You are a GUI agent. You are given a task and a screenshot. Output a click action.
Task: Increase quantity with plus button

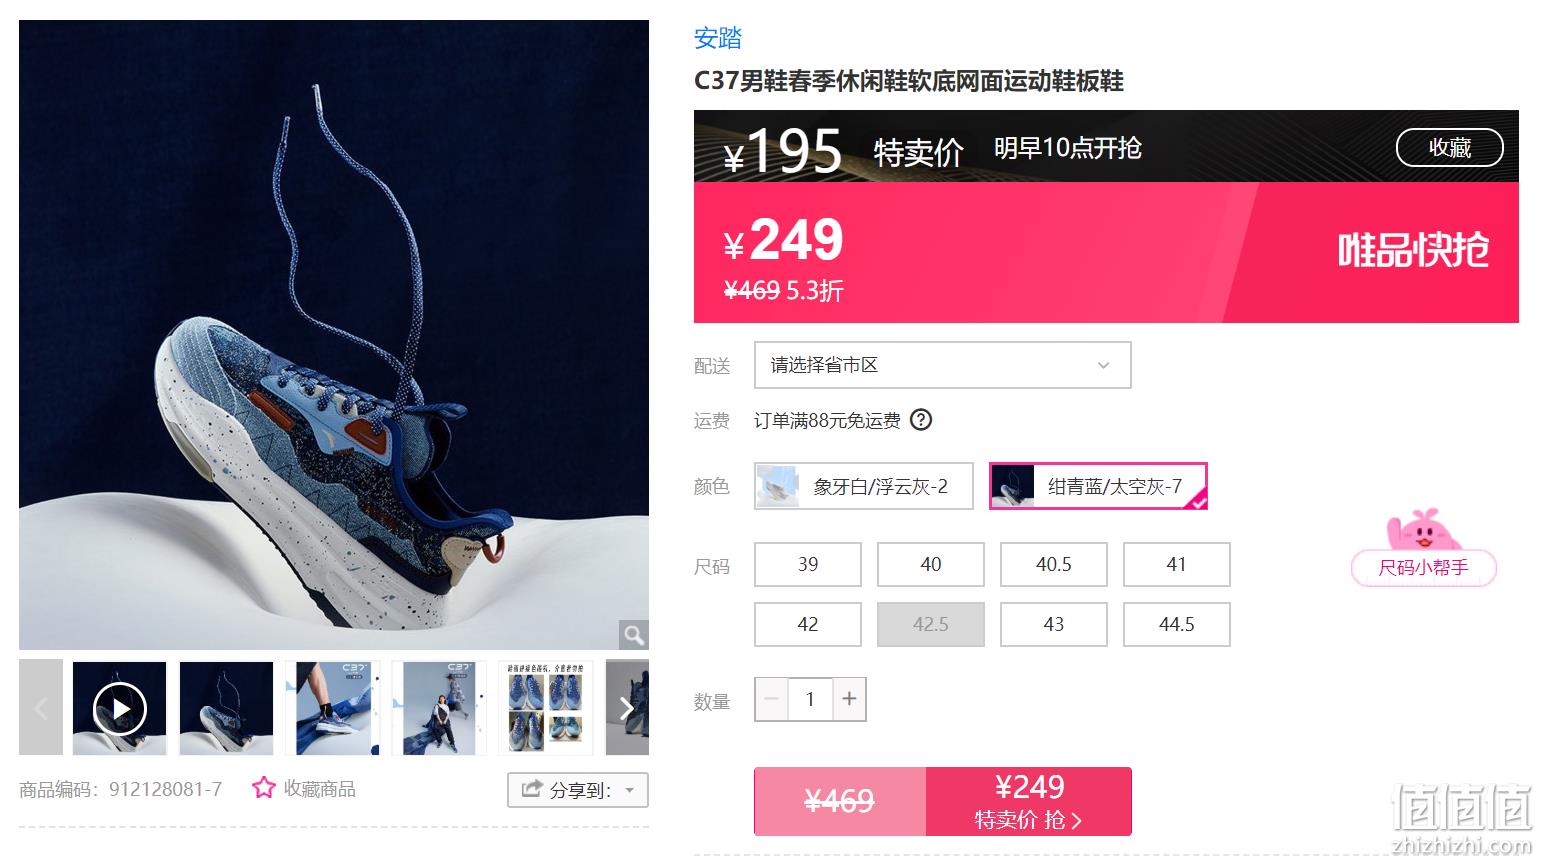pyautogui.click(x=849, y=699)
